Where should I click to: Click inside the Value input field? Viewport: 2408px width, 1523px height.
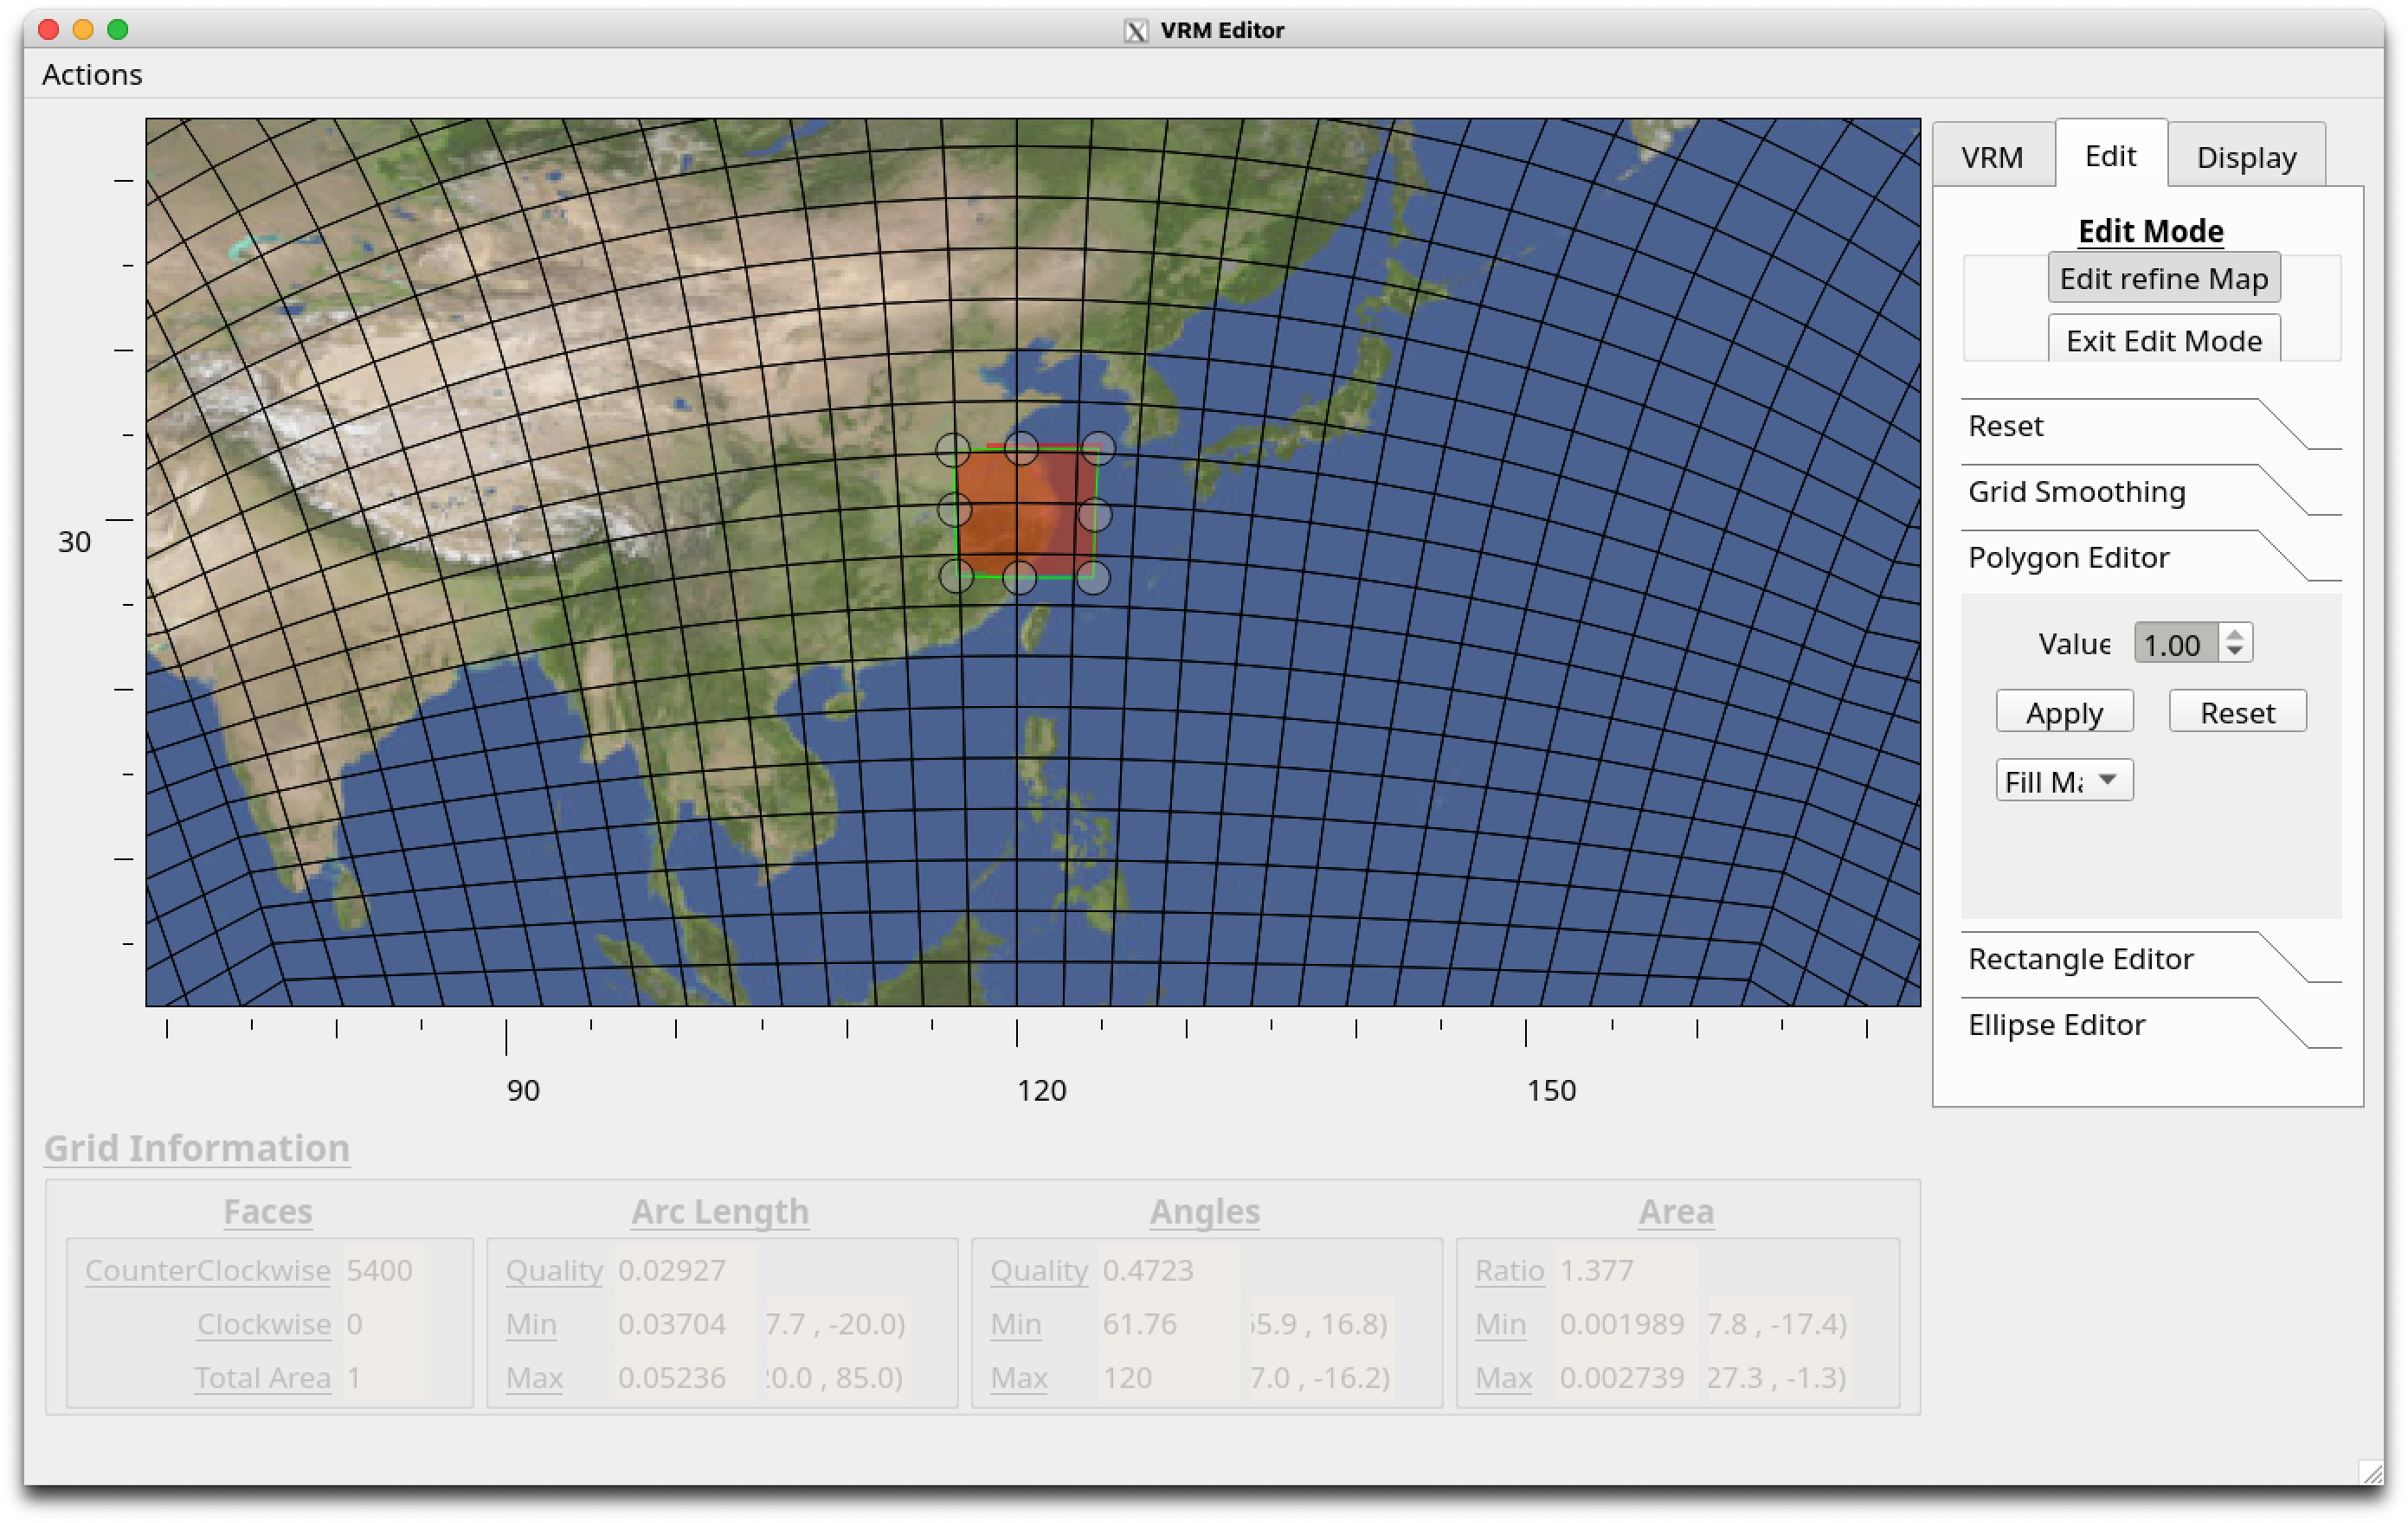point(2174,644)
